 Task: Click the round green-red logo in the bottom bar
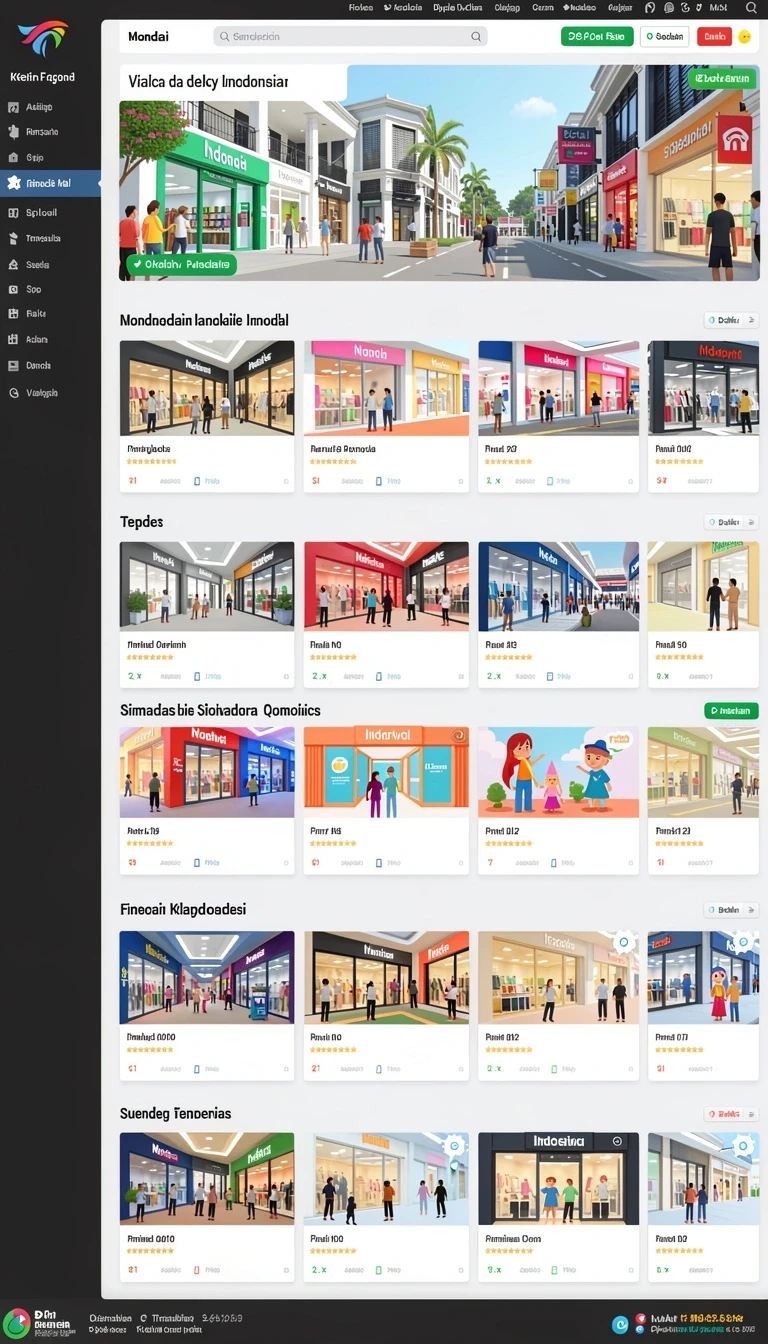(16, 1322)
